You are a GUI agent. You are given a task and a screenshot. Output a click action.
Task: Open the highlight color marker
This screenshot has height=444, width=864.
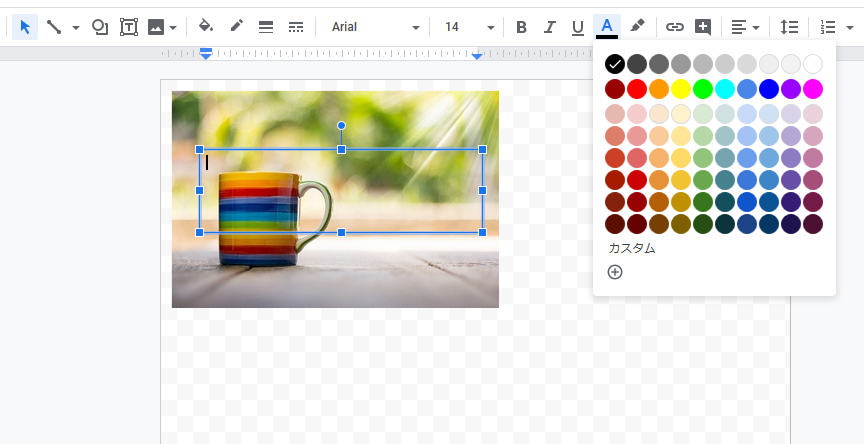(637, 26)
